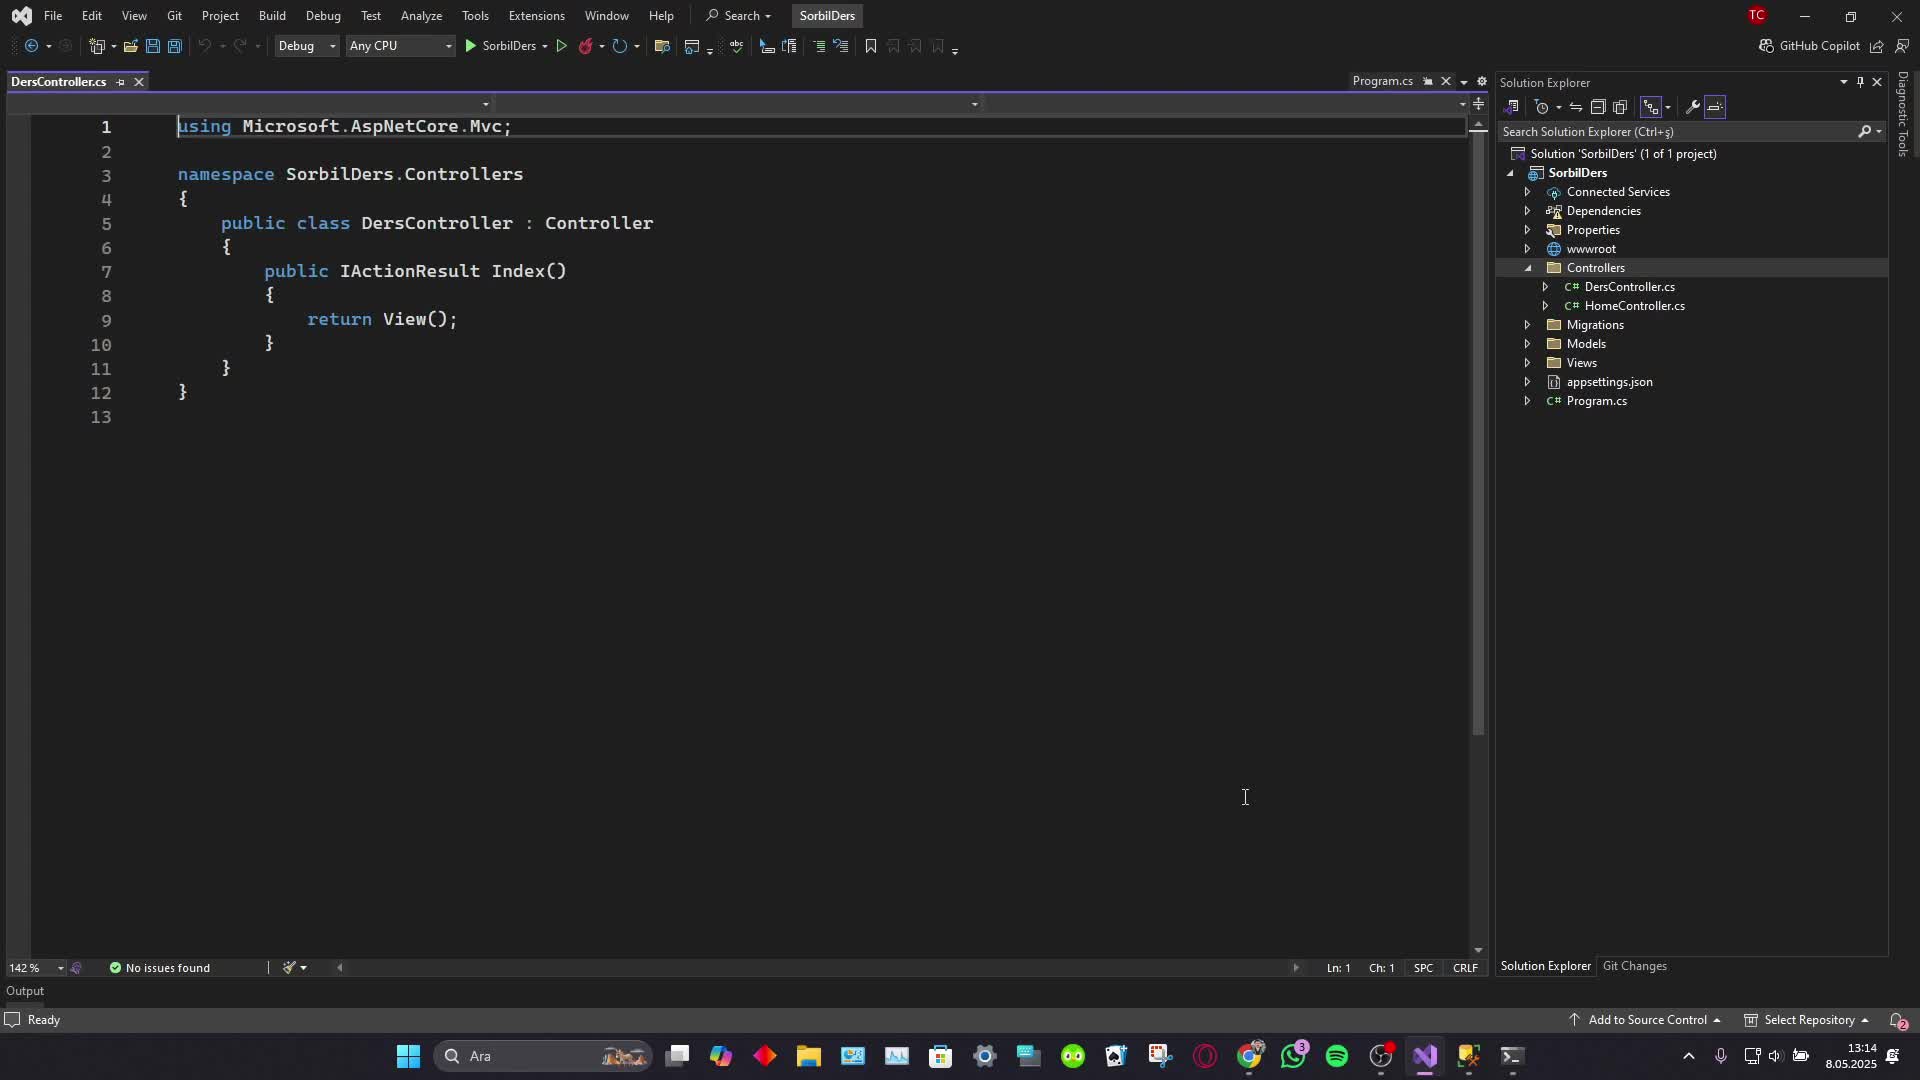This screenshot has width=1920, height=1080.
Task: Save the current file with Save icon
Action: [152, 46]
